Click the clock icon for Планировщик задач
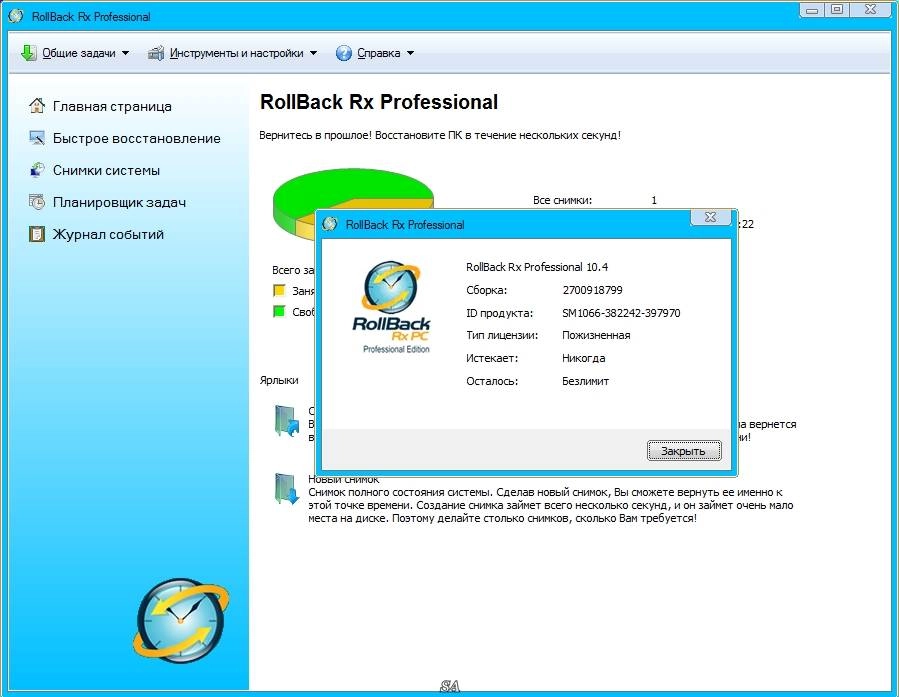Image resolution: width=899 pixels, height=697 pixels. click(x=37, y=202)
